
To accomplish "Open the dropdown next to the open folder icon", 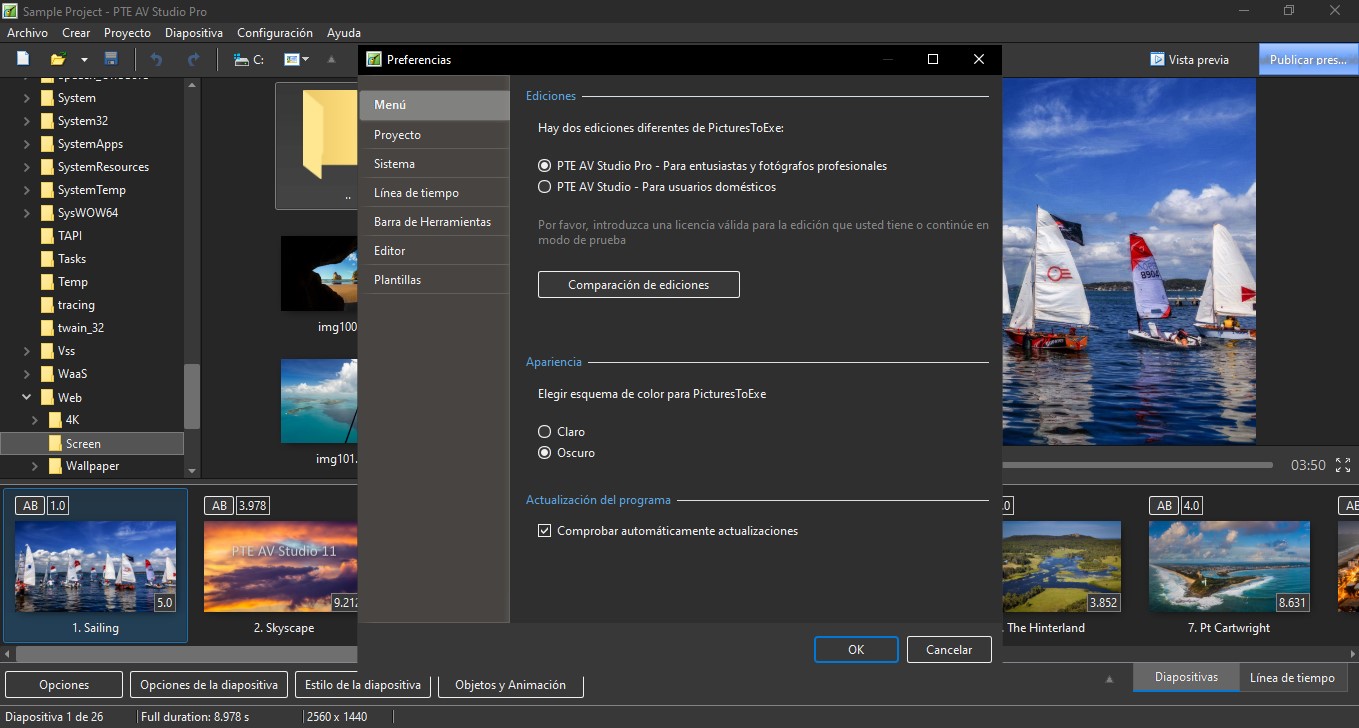I will pyautogui.click(x=82, y=59).
